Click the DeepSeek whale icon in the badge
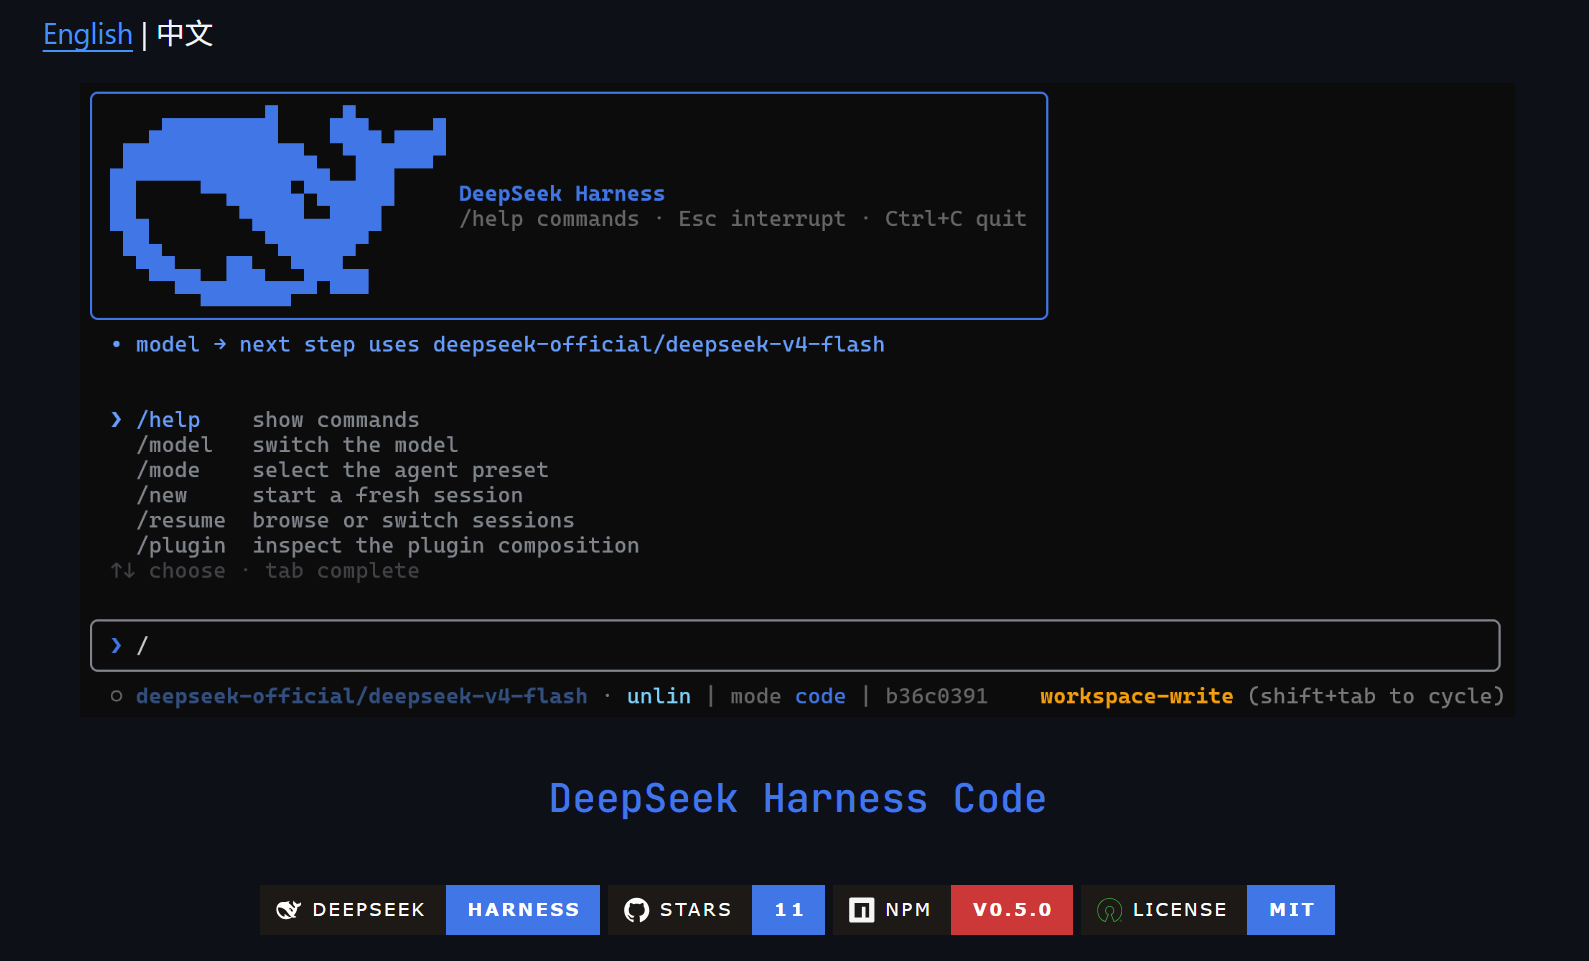Viewport: 1589px width, 961px height. 288,910
